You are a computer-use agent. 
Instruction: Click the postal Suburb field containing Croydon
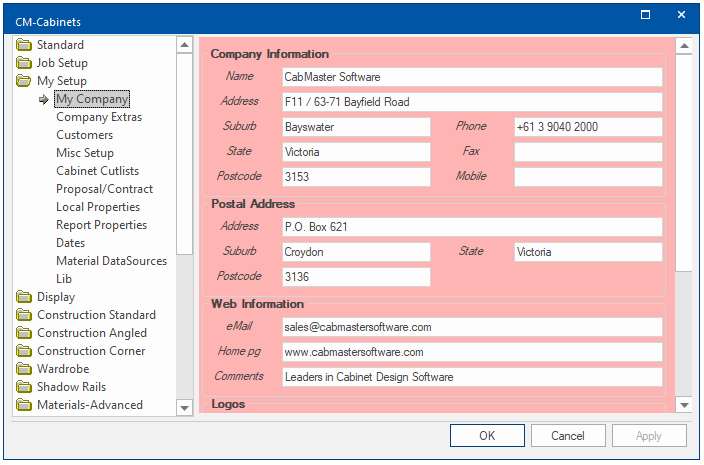coord(356,252)
